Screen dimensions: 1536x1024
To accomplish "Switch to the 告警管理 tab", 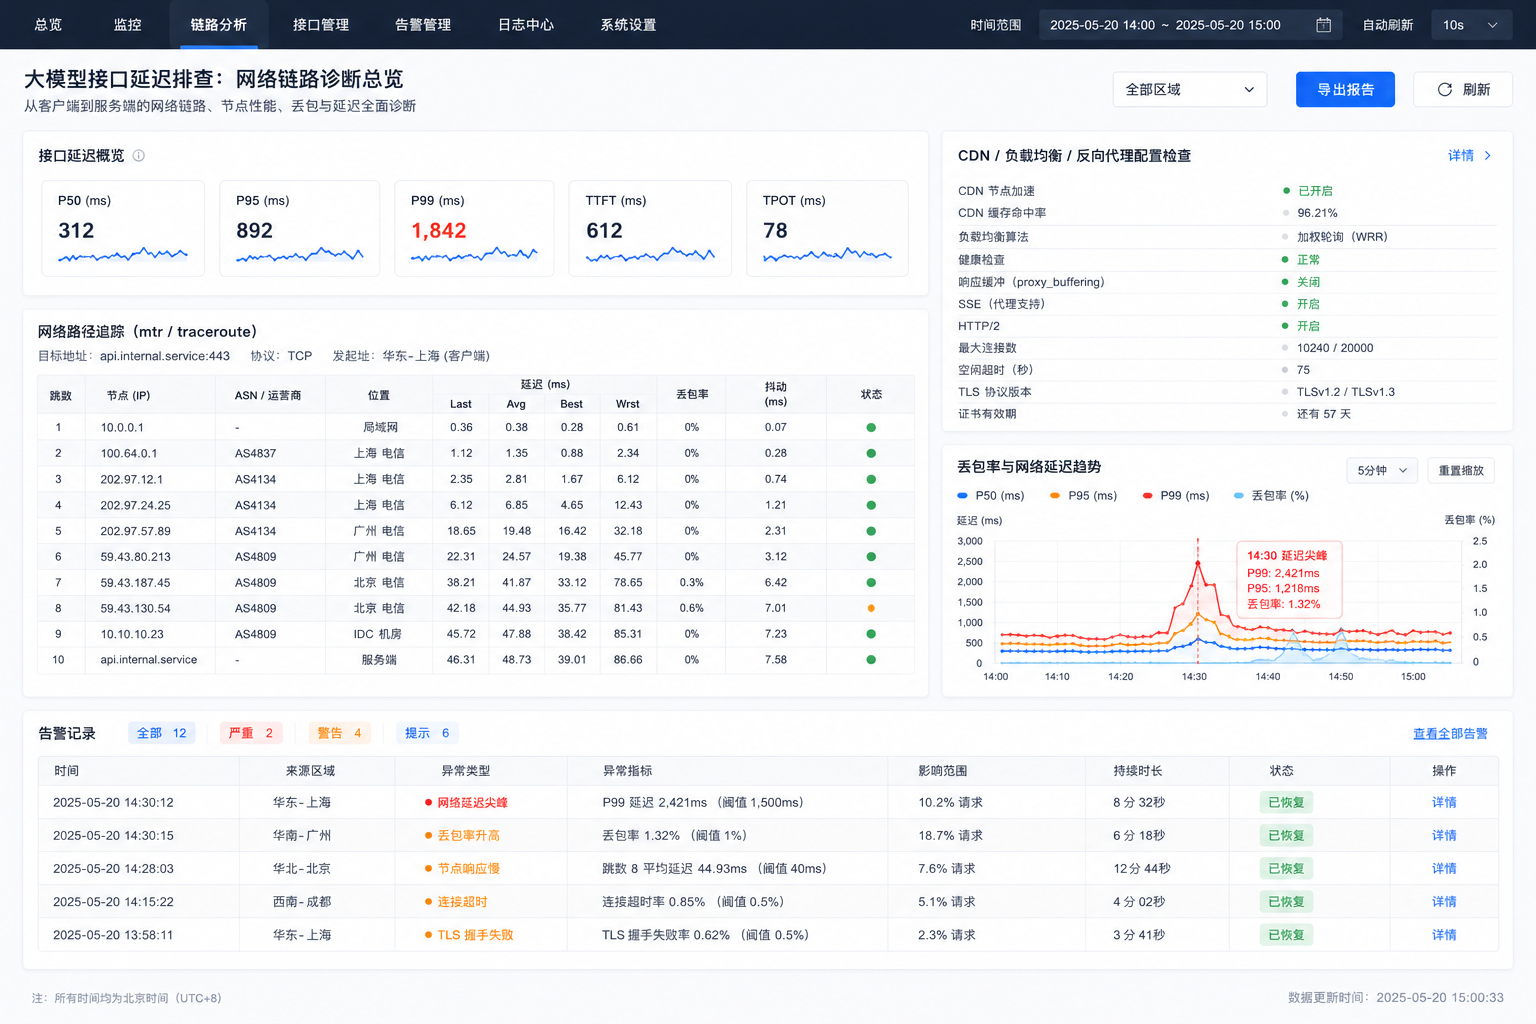I will (423, 25).
